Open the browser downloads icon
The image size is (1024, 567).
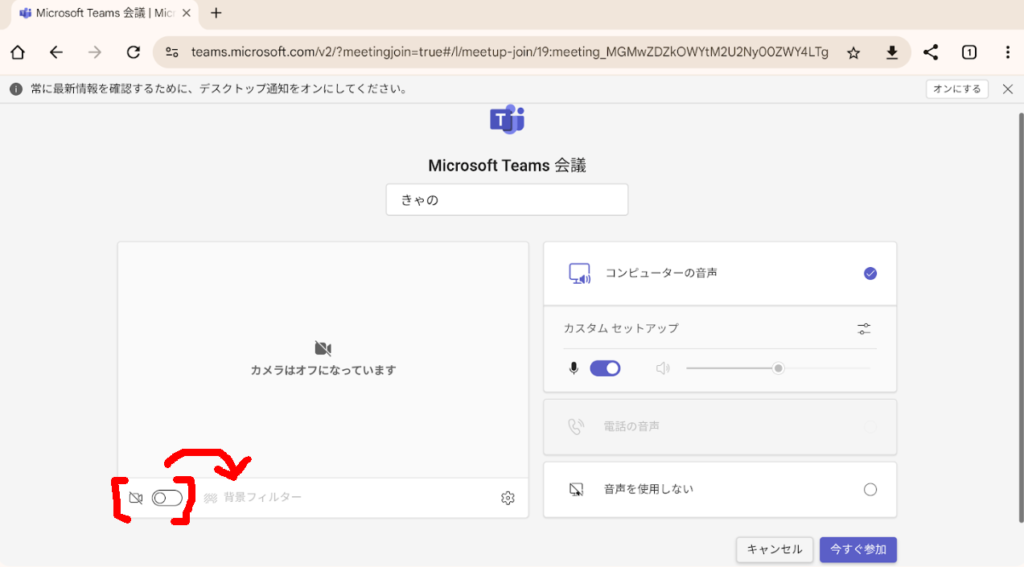point(891,53)
